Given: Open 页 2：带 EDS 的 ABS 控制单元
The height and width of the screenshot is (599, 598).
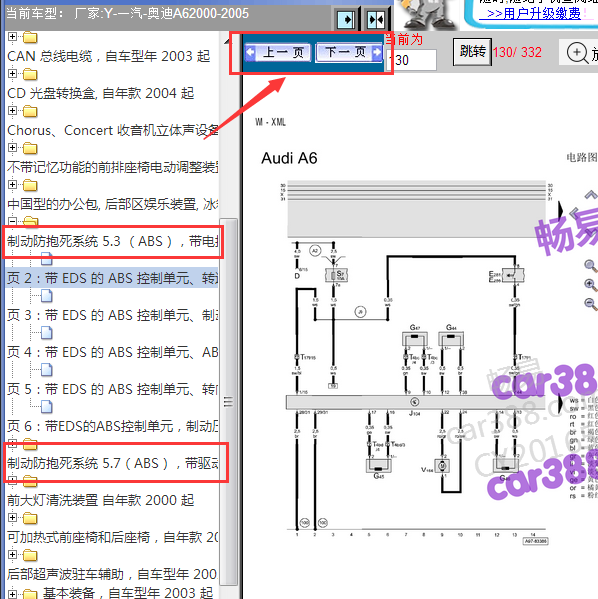Looking at the screenshot, I should coord(113,278).
